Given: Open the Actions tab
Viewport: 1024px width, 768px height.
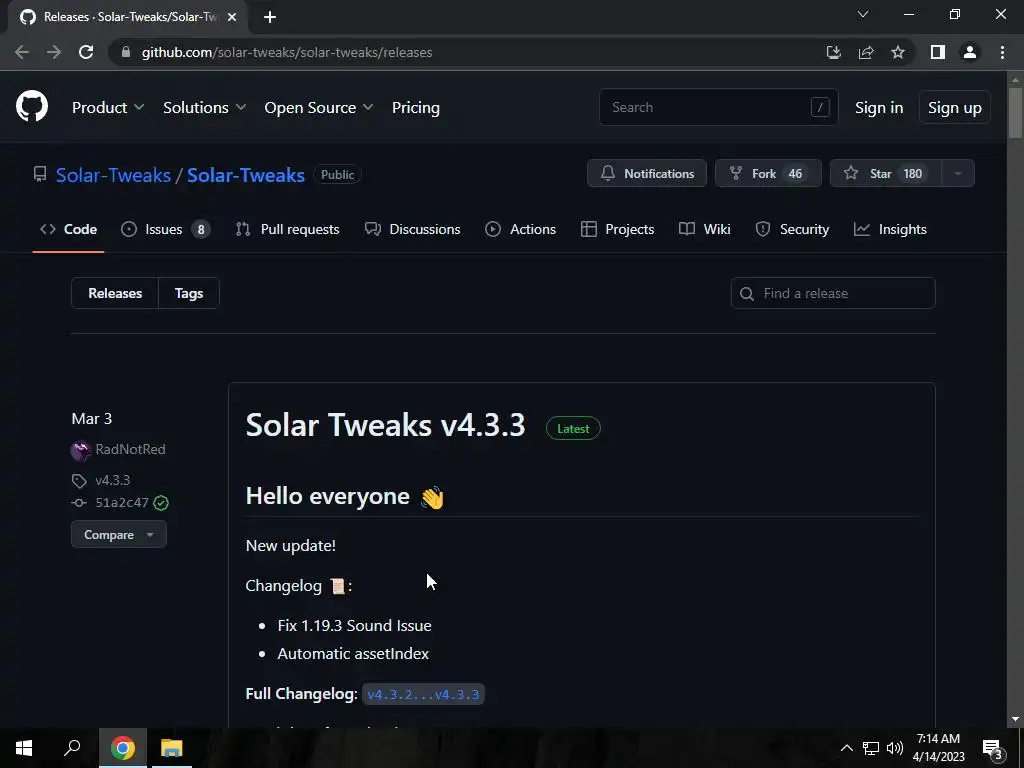Looking at the screenshot, I should coord(520,229).
